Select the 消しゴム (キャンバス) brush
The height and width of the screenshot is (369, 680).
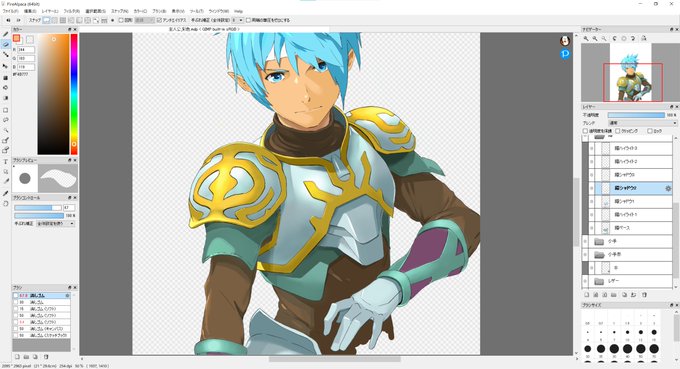pos(41,329)
